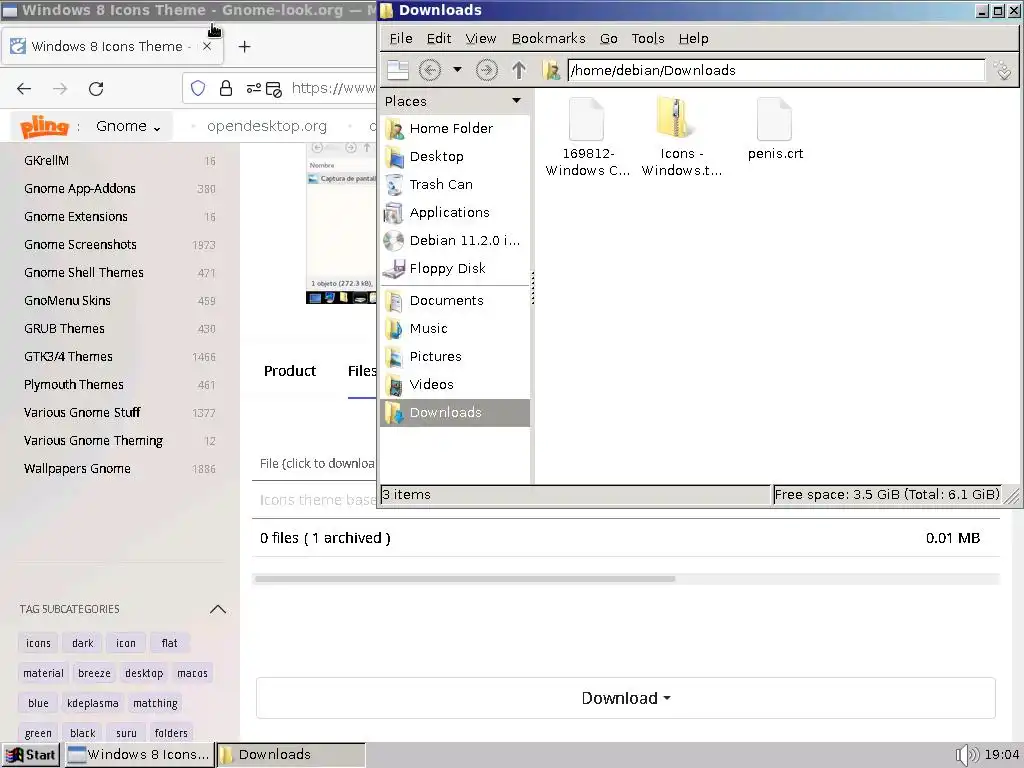Image resolution: width=1024 pixels, height=768 pixels.
Task: Collapse the Tag Subcategories section
Action: click(x=217, y=609)
